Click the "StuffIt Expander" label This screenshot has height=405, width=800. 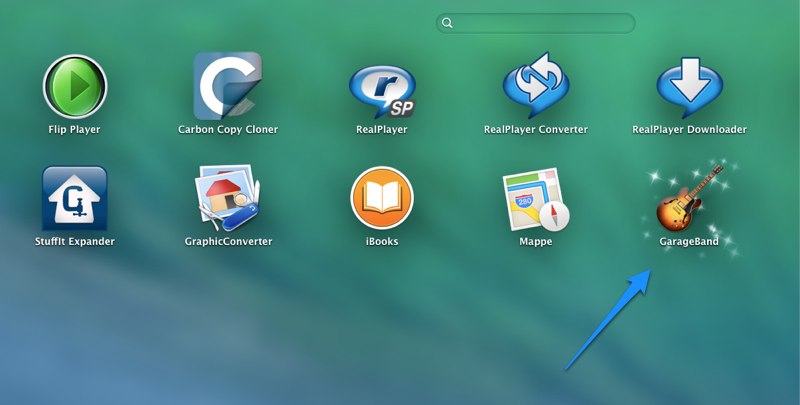click(x=74, y=241)
